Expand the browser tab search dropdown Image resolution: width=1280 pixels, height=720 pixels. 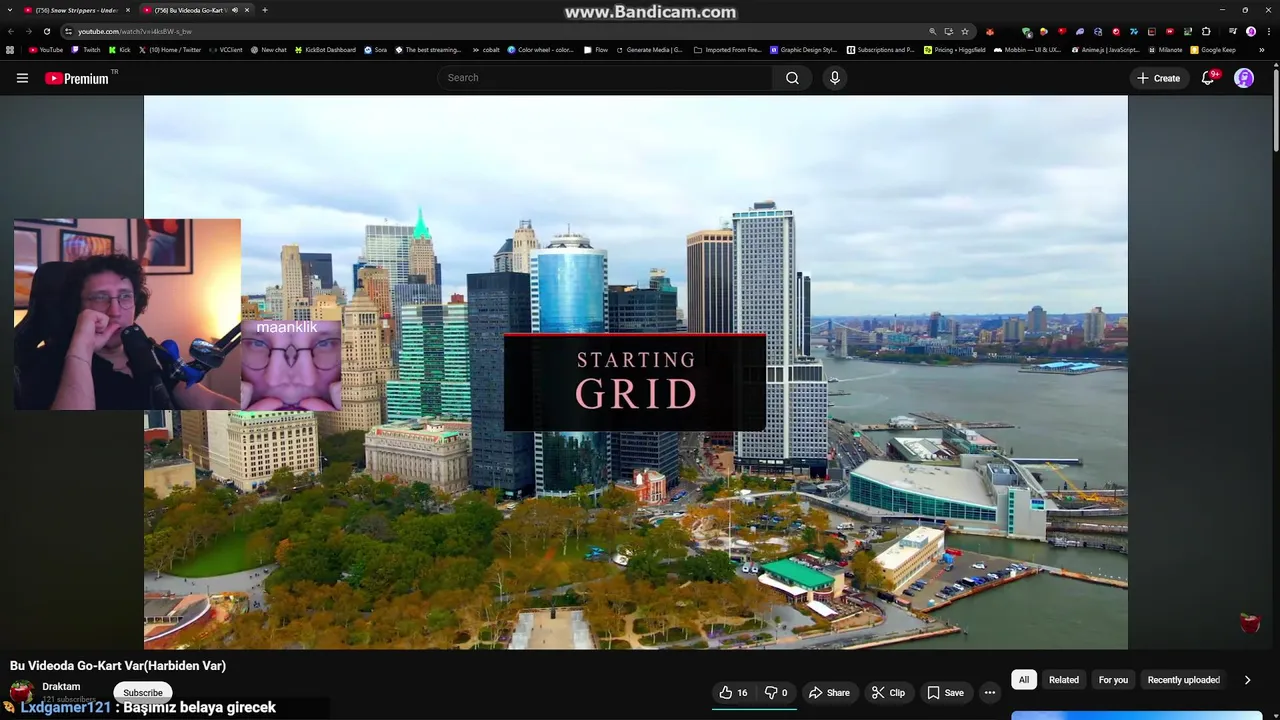click(x=9, y=10)
